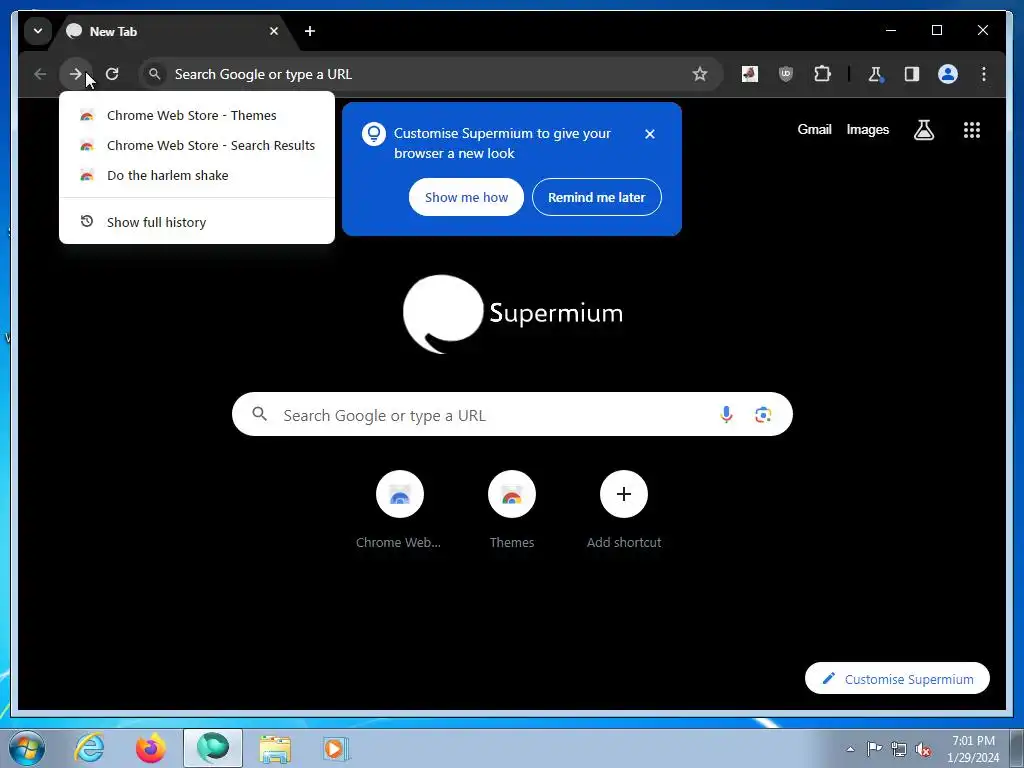Expand the tab search dropdown arrow
The width and height of the screenshot is (1024, 768).
(x=38, y=31)
